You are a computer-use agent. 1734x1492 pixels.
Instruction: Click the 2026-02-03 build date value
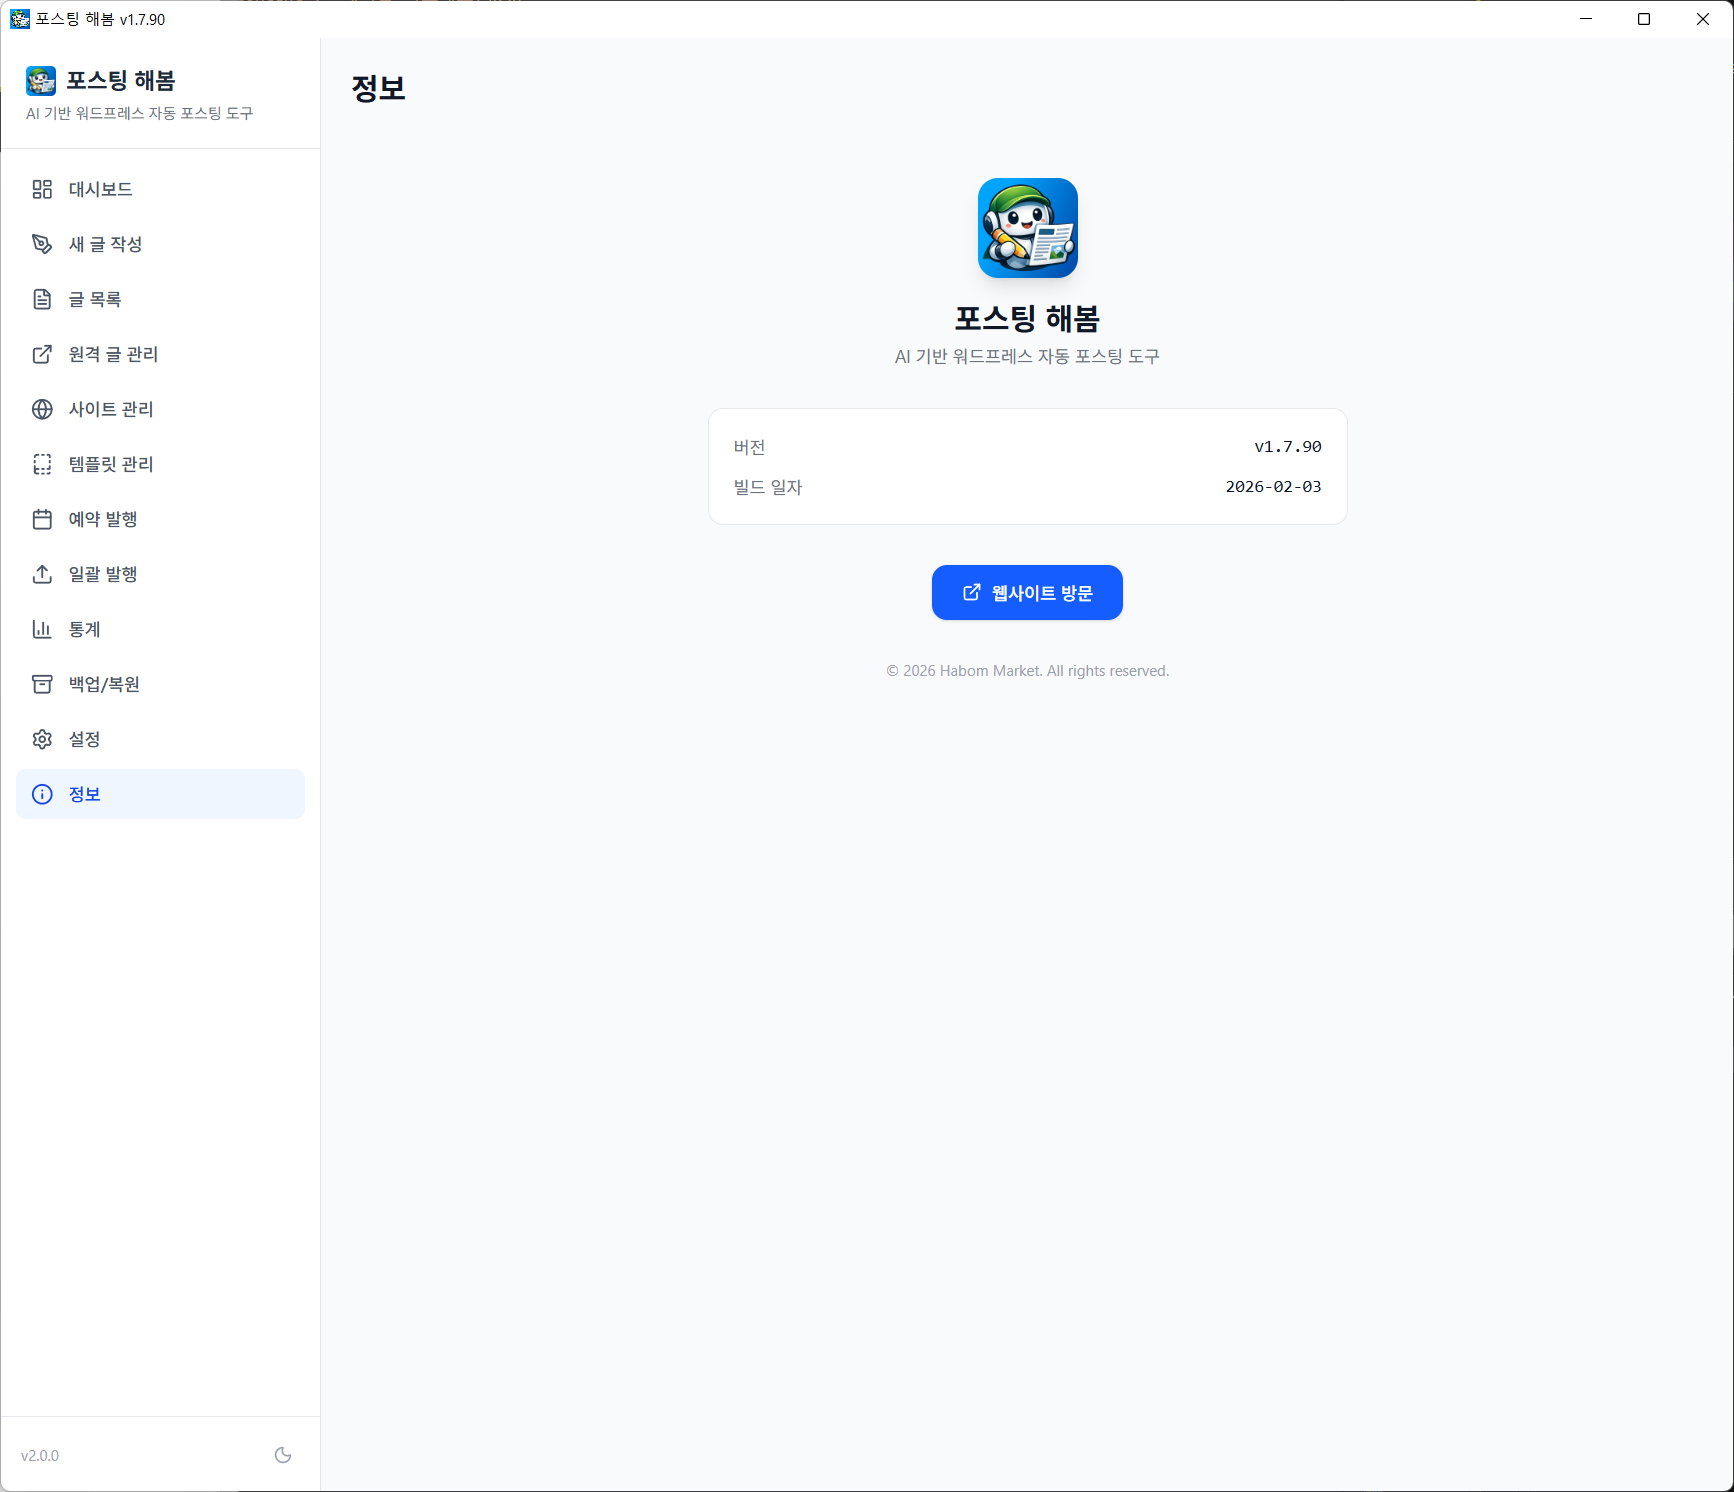tap(1273, 487)
